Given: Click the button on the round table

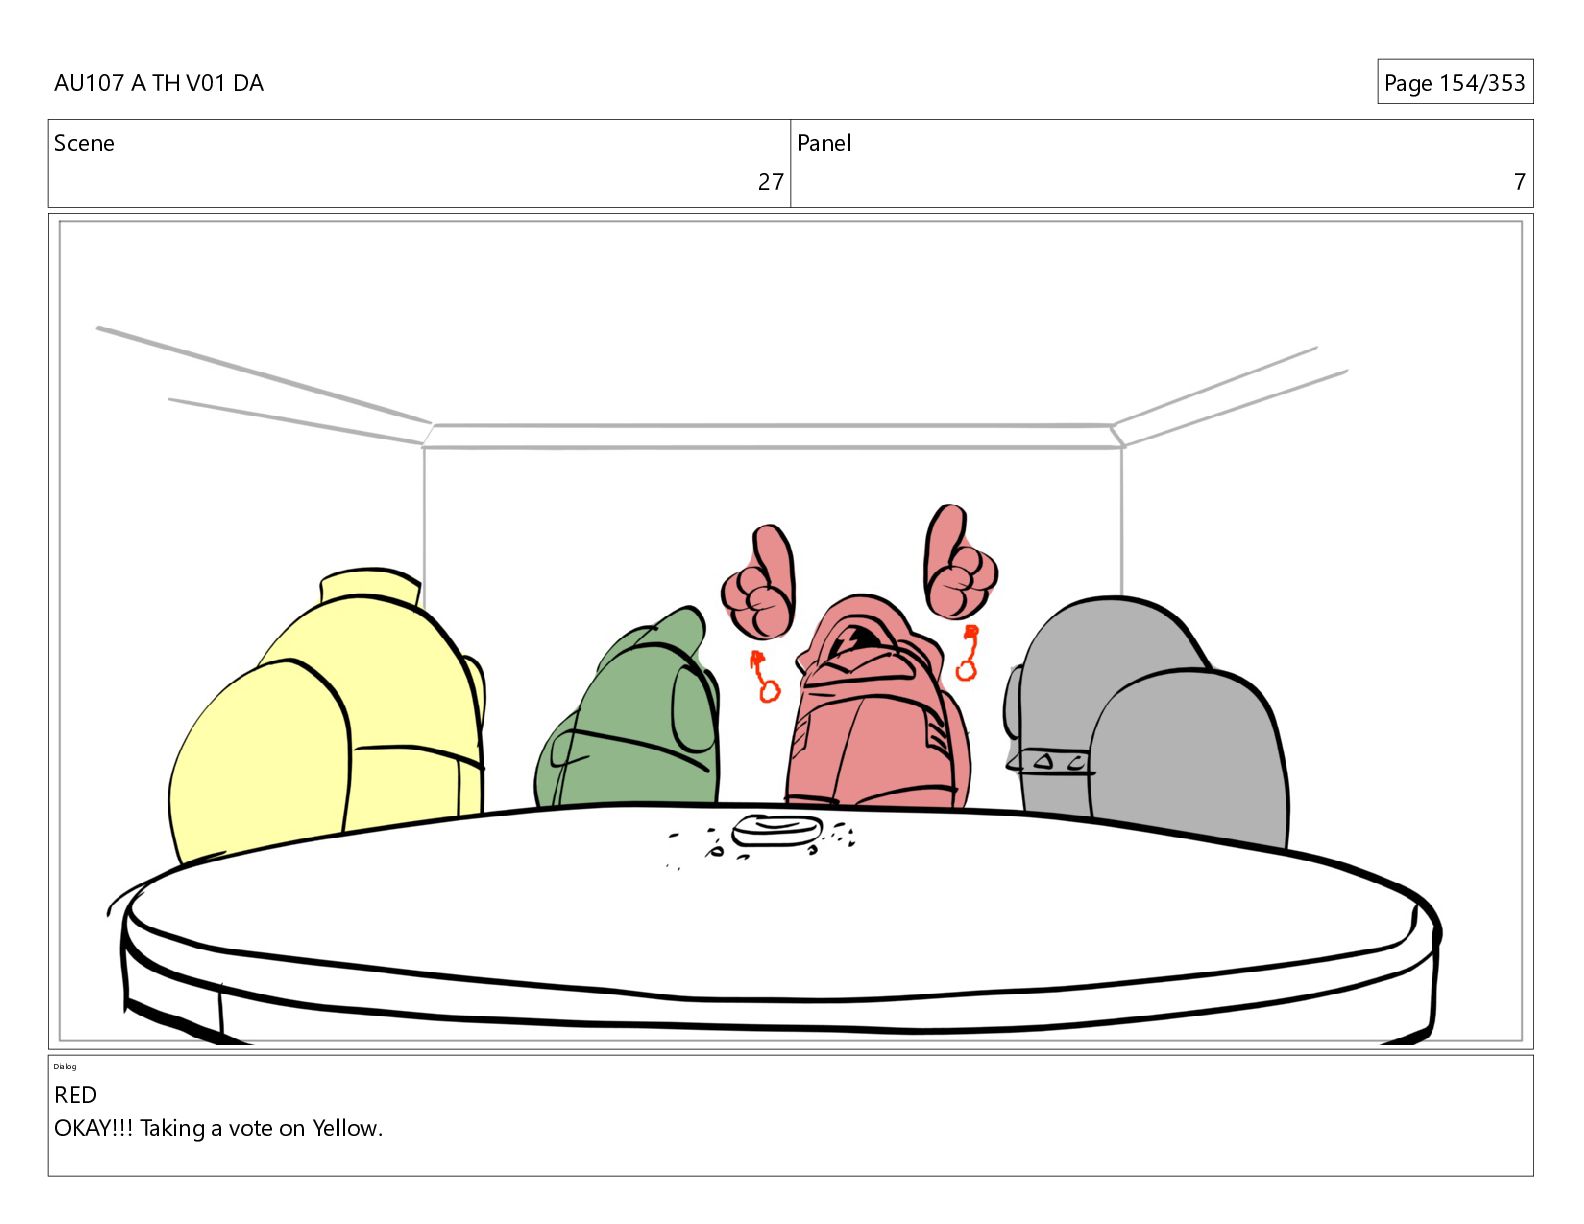Looking at the screenshot, I should coord(777,831).
